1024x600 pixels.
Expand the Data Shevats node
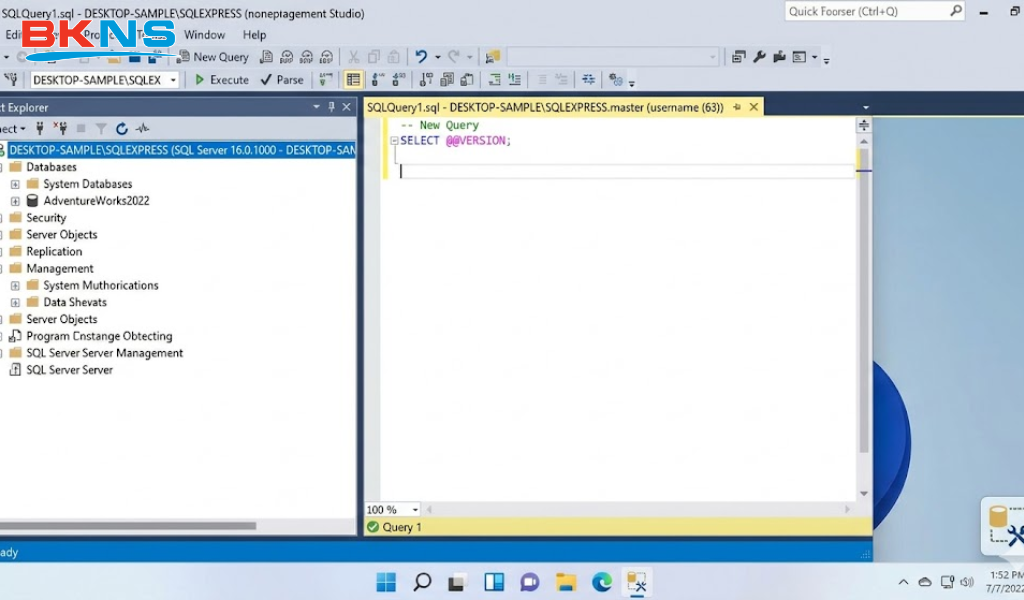tap(15, 302)
